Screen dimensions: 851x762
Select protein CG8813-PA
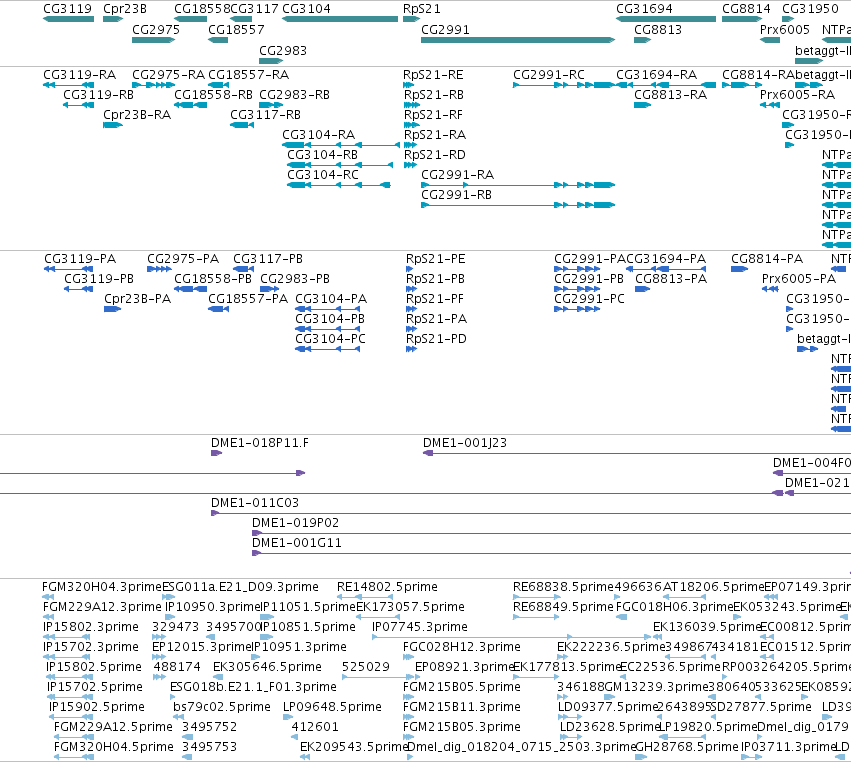click(x=643, y=289)
